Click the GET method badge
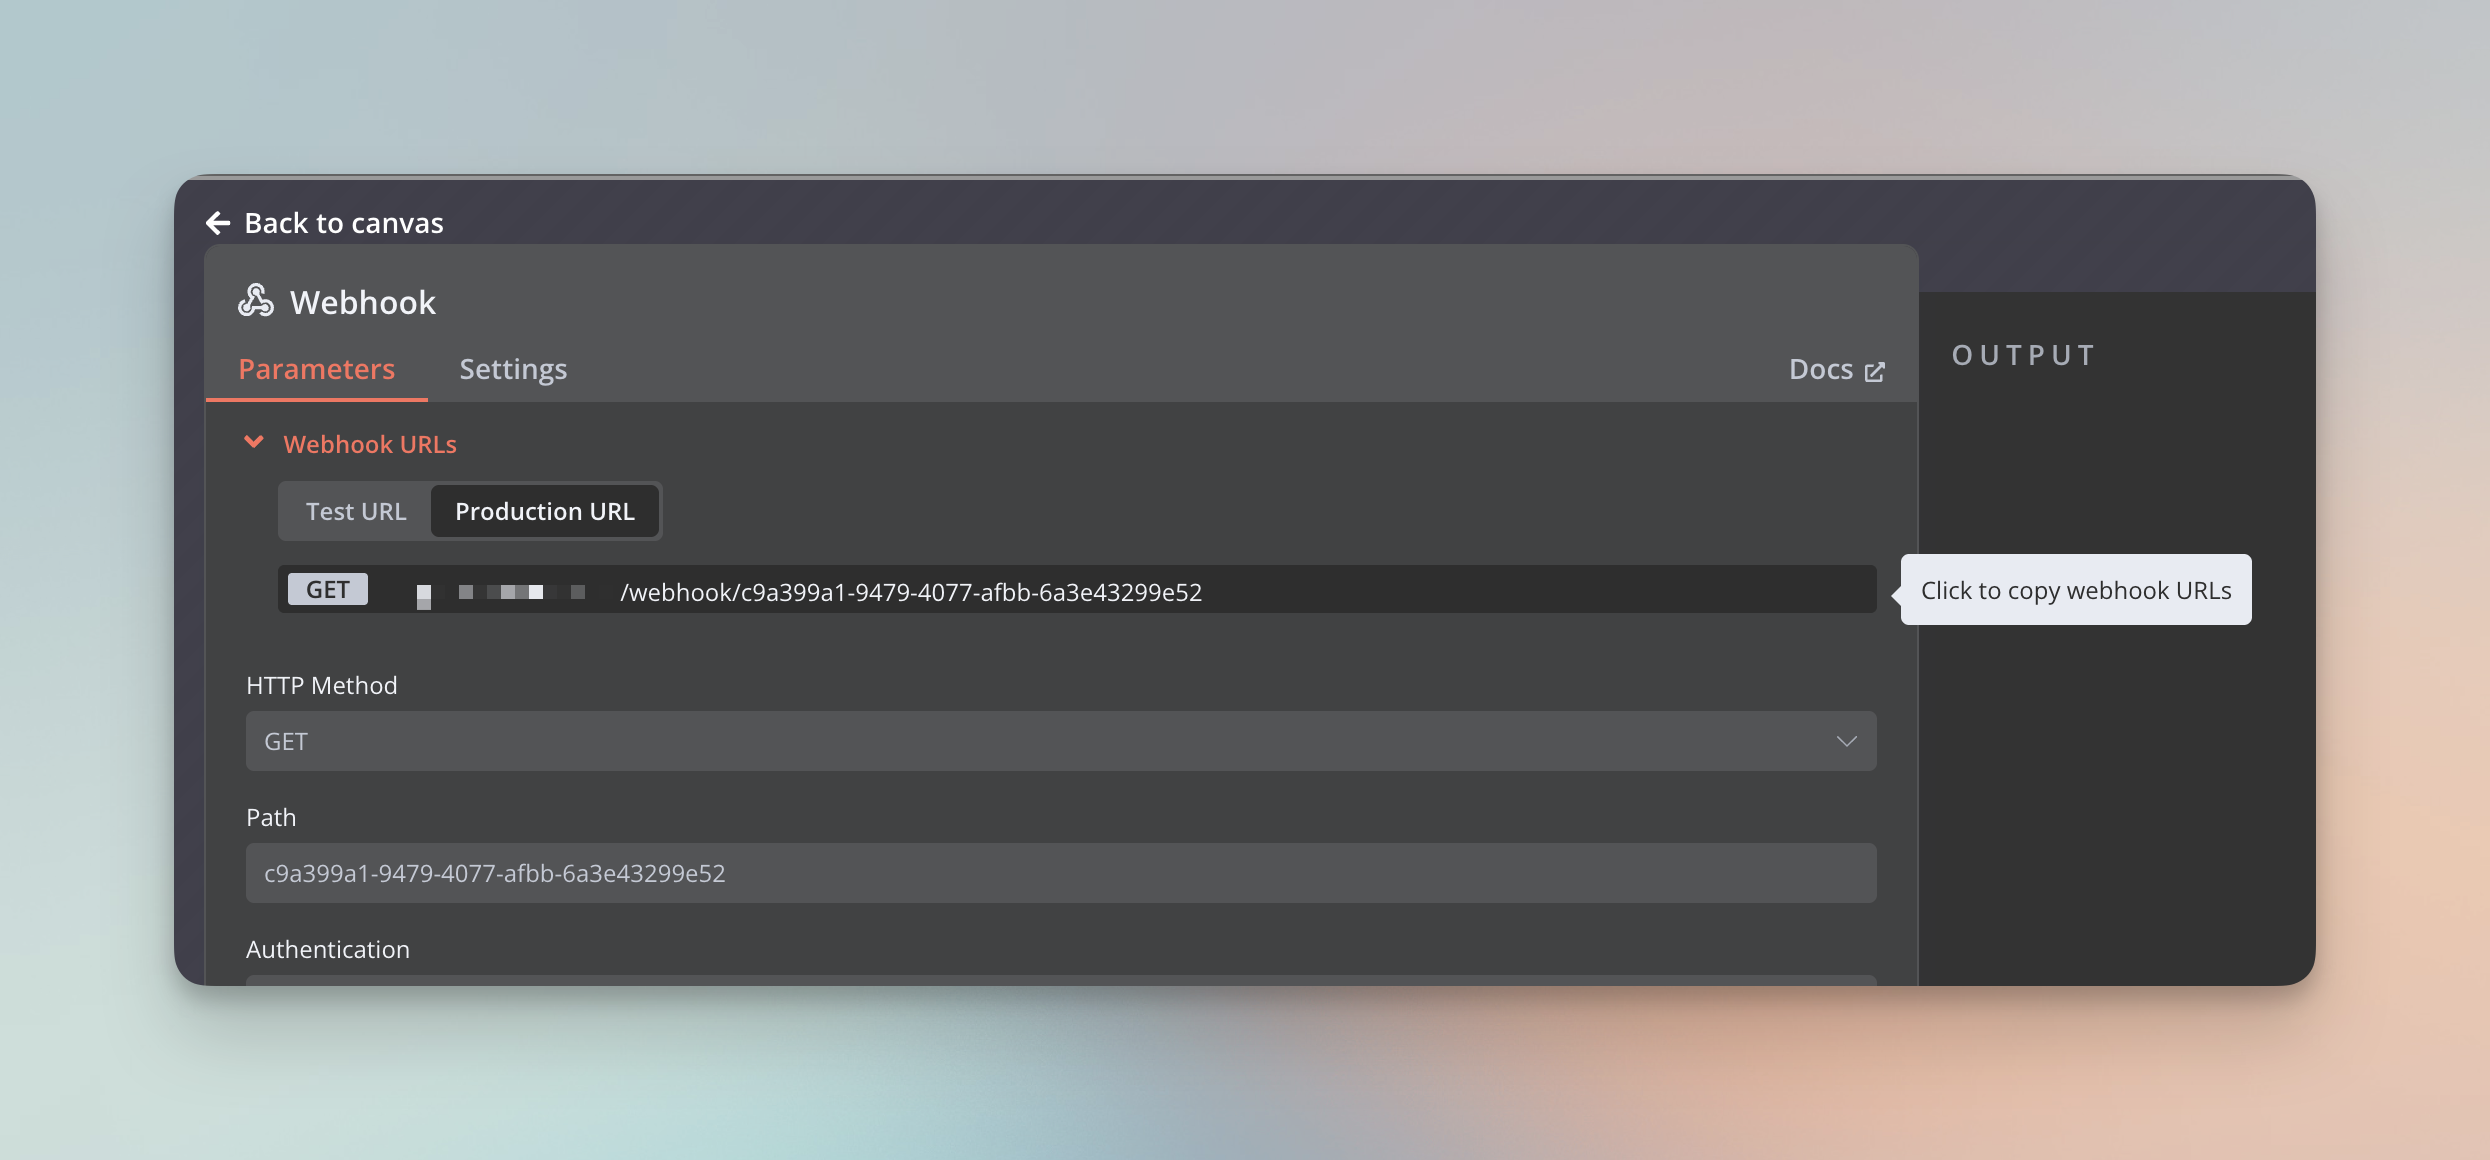 tap(328, 589)
